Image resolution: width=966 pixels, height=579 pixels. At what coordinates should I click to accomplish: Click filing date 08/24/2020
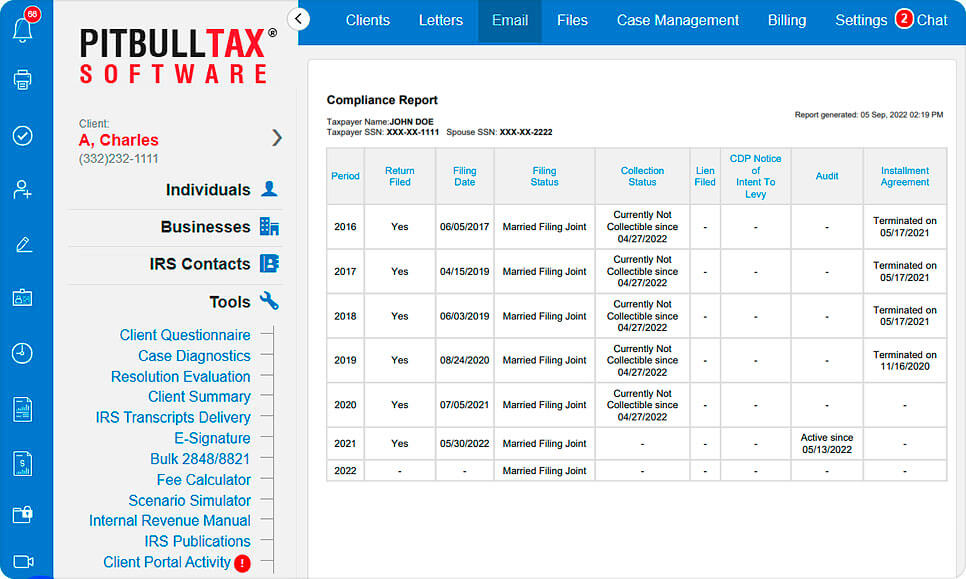click(465, 360)
